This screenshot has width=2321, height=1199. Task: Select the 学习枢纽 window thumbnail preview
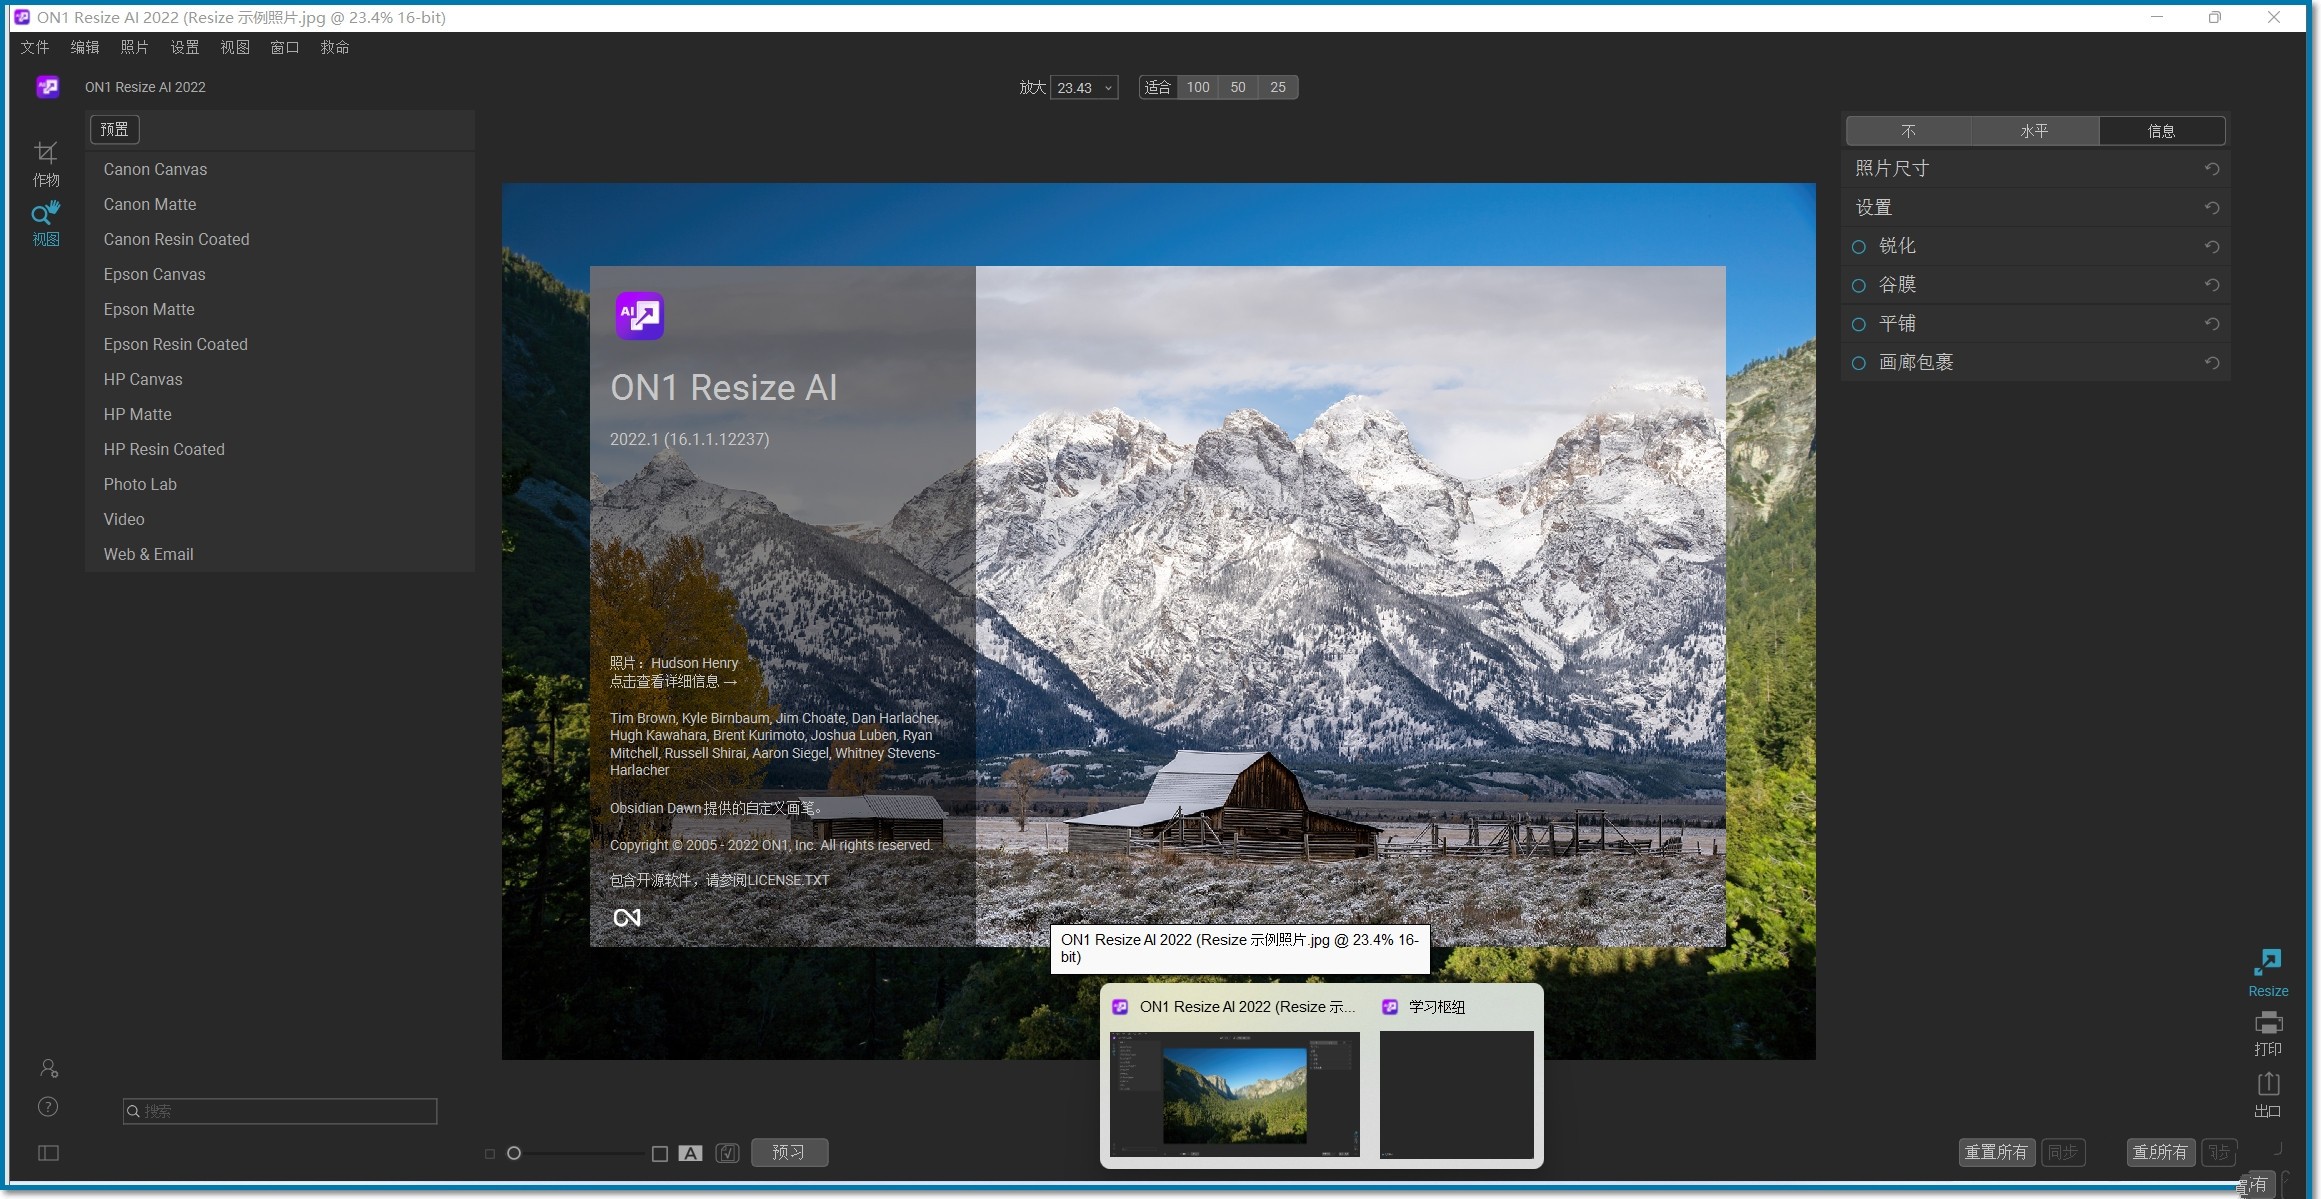click(x=1457, y=1095)
